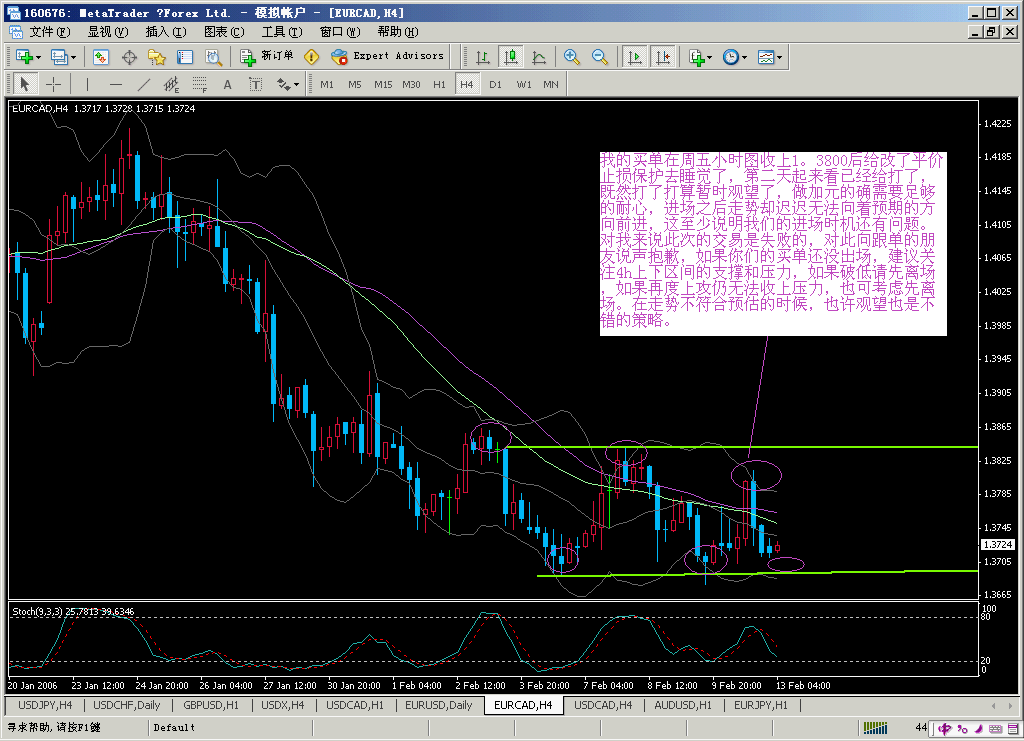Viewport: 1024px width, 741px height.
Task: Zoom in on the chart
Action: pyautogui.click(x=571, y=57)
